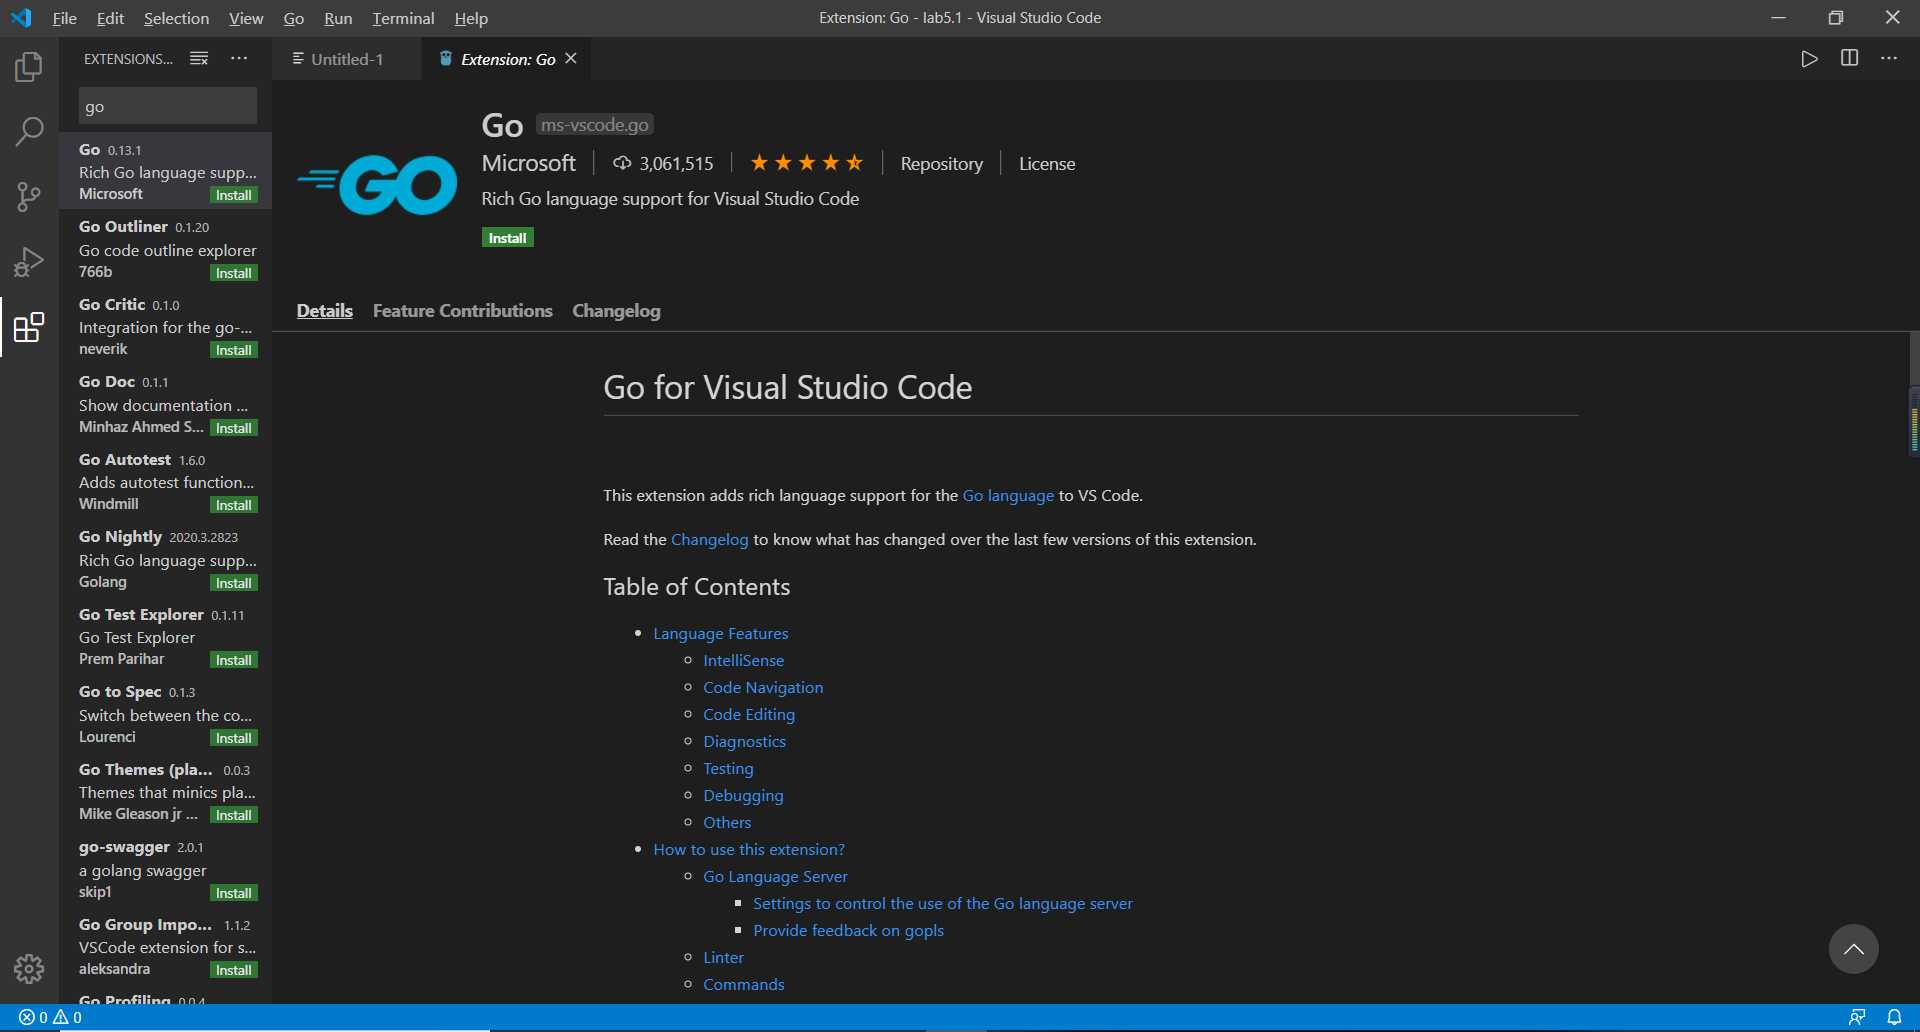Click the download count 3,061,515
This screenshot has height=1032, width=1920.
pos(664,163)
